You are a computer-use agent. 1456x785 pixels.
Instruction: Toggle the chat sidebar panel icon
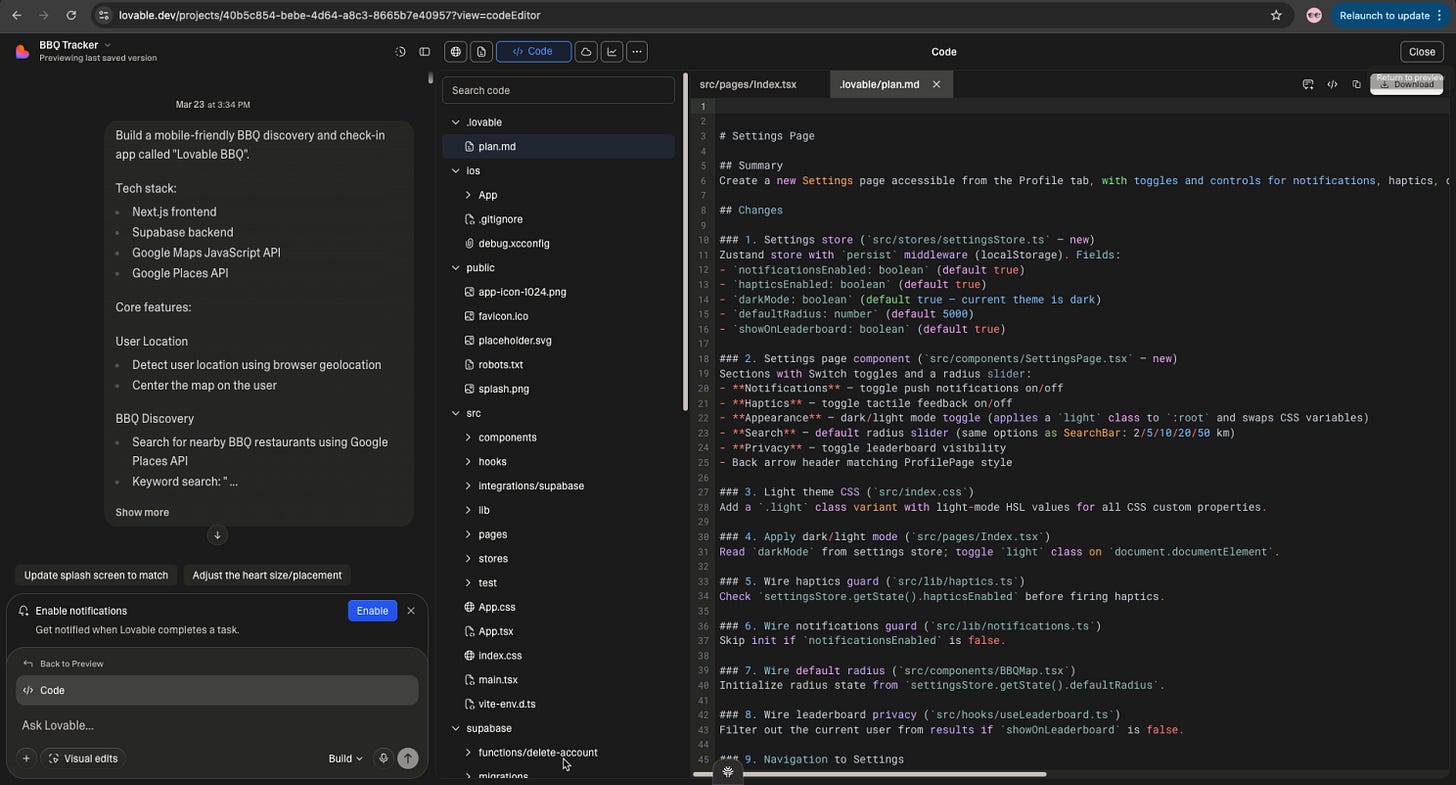[x=424, y=52]
